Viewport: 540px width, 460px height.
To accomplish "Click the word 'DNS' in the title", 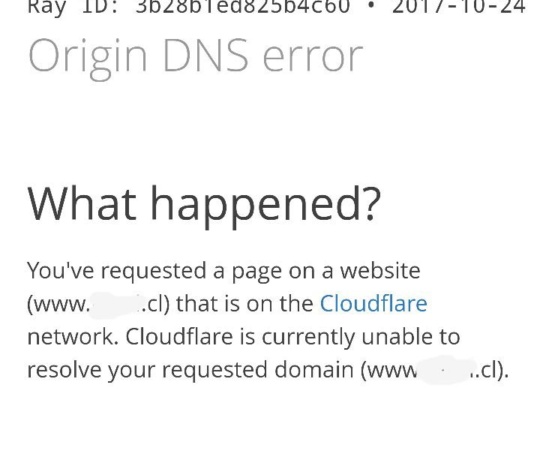I will [205, 55].
